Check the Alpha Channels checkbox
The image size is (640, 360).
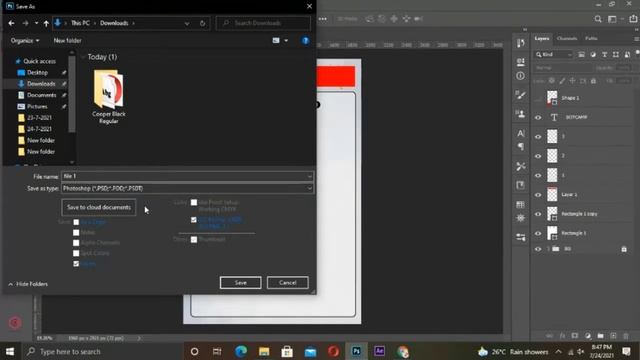coord(76,243)
